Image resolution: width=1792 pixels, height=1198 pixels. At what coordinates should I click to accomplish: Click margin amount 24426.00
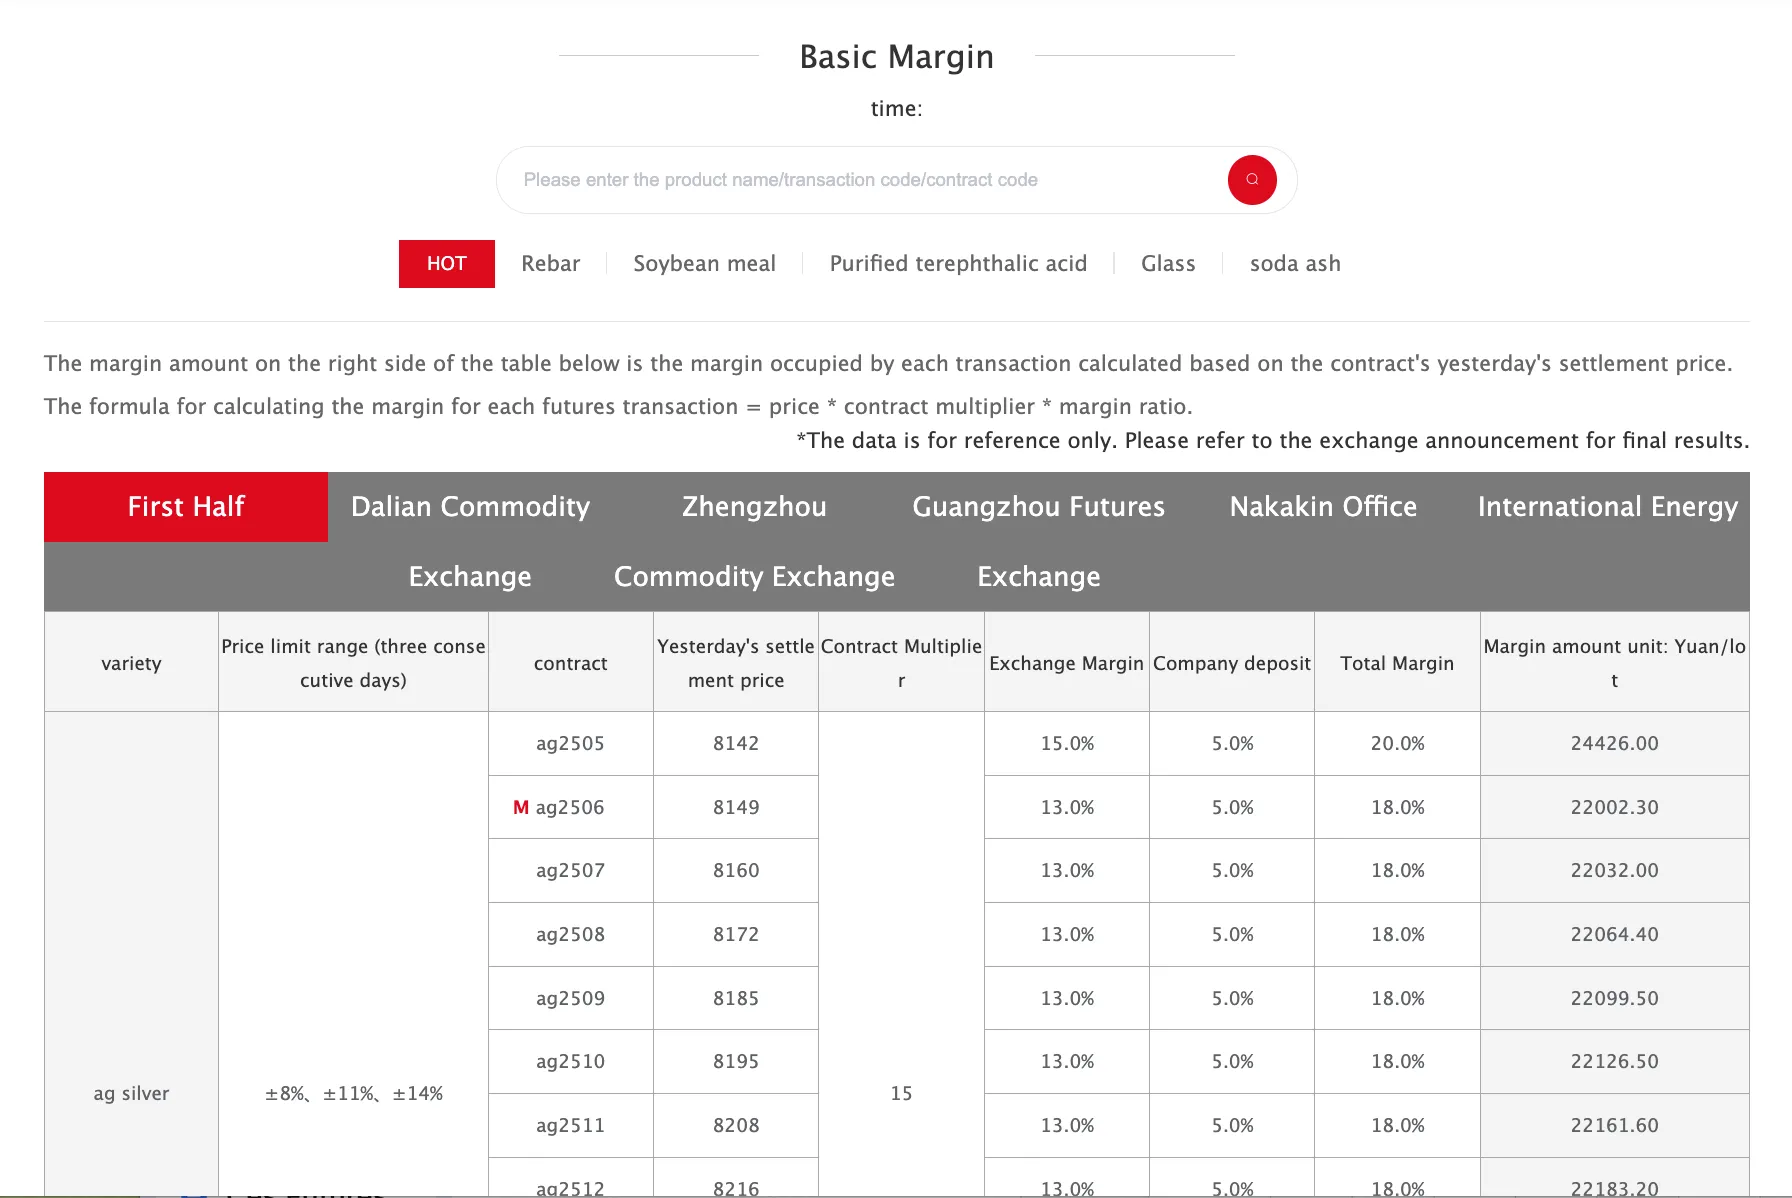[x=1615, y=744]
